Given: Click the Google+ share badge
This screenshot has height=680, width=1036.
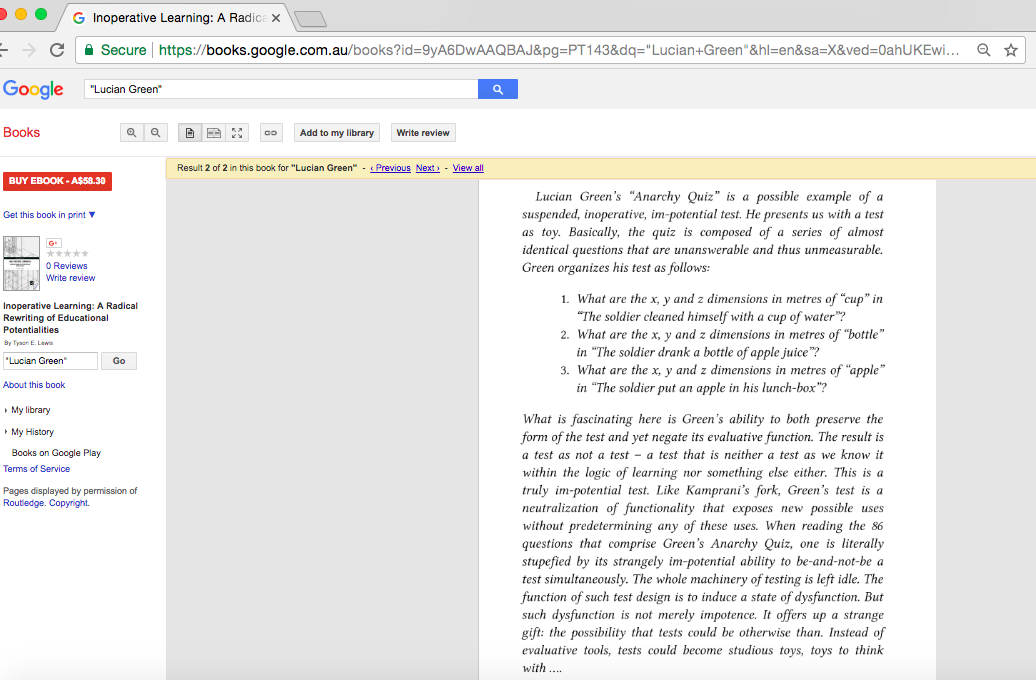Looking at the screenshot, I should [54, 243].
